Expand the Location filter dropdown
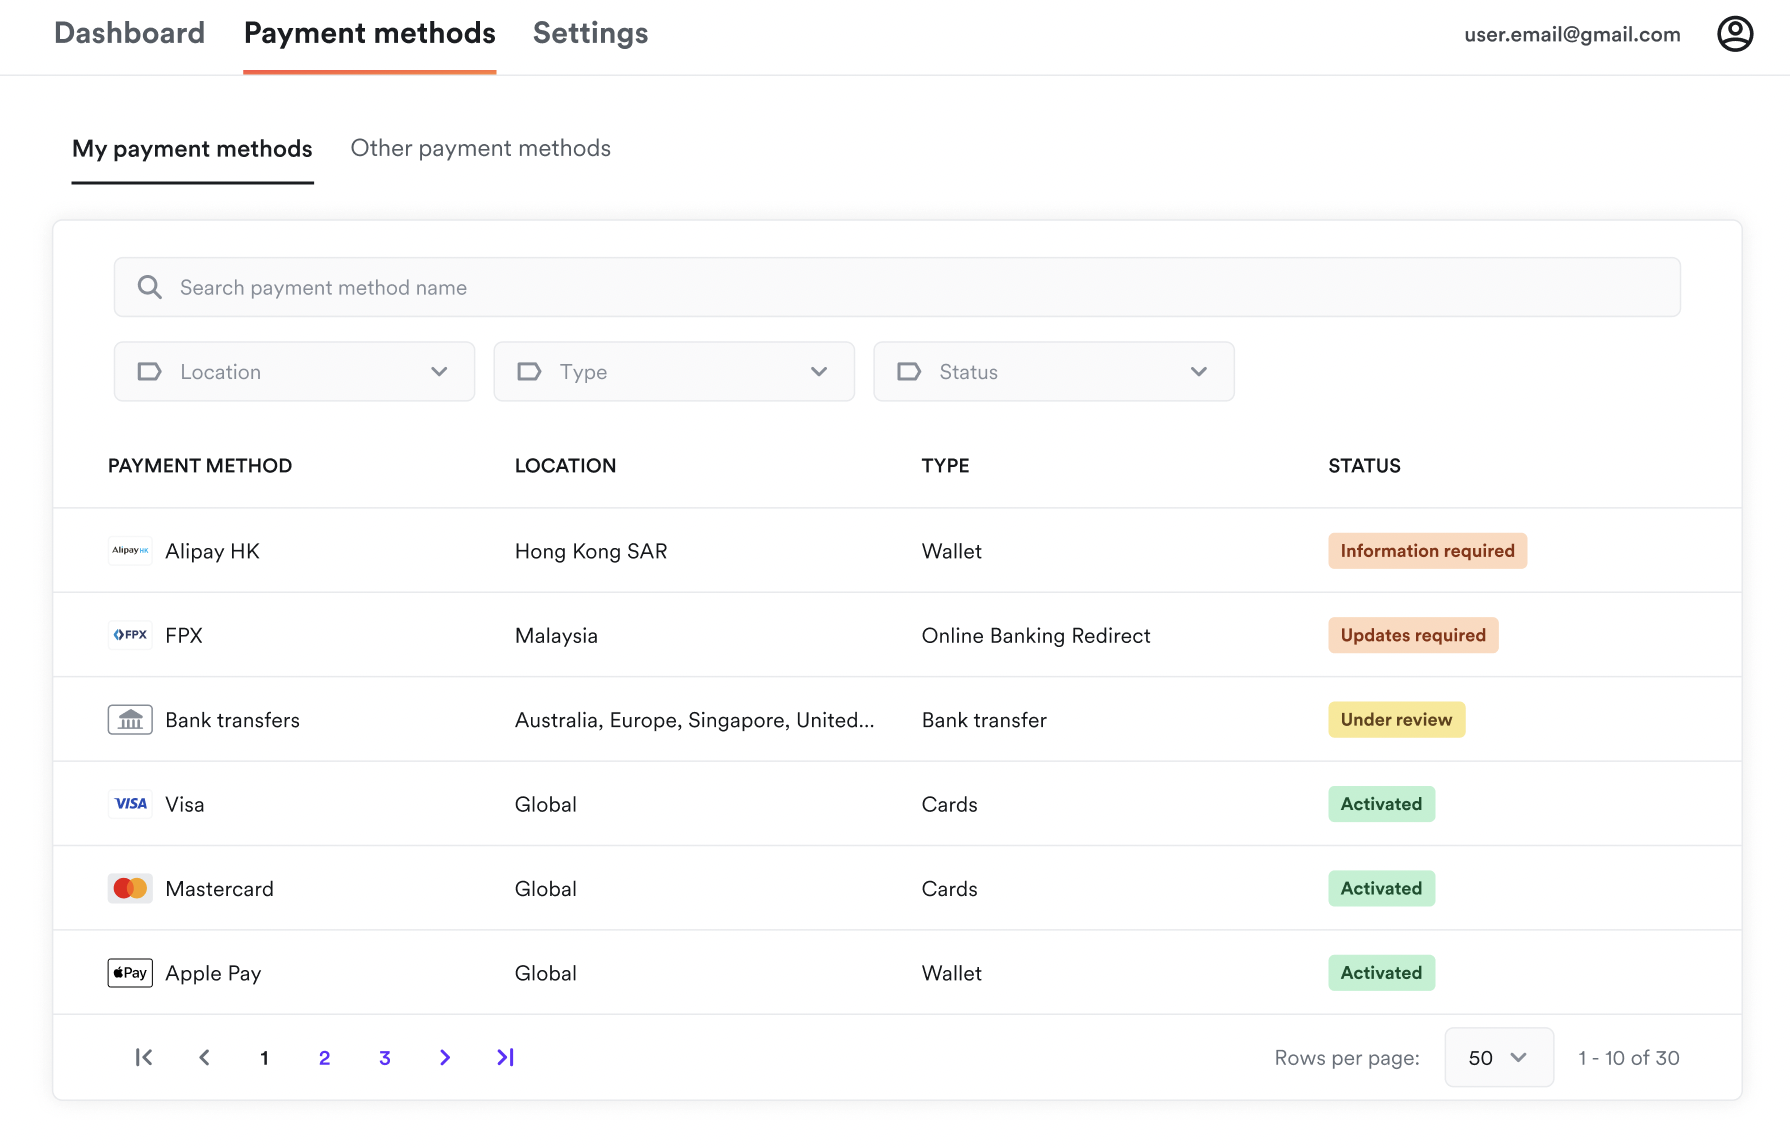Screen dimensions: 1790x1148 tap(294, 372)
